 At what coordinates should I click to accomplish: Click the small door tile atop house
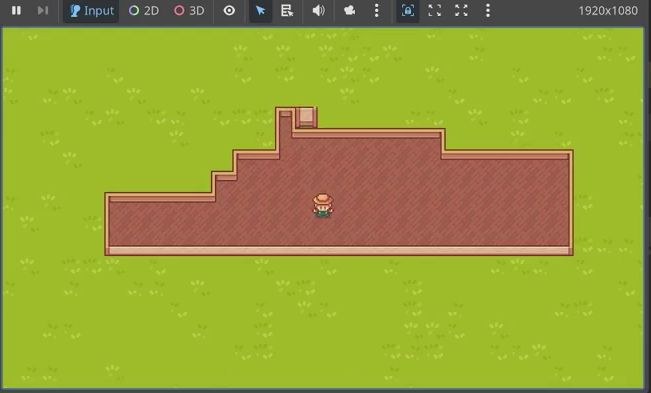point(306,117)
